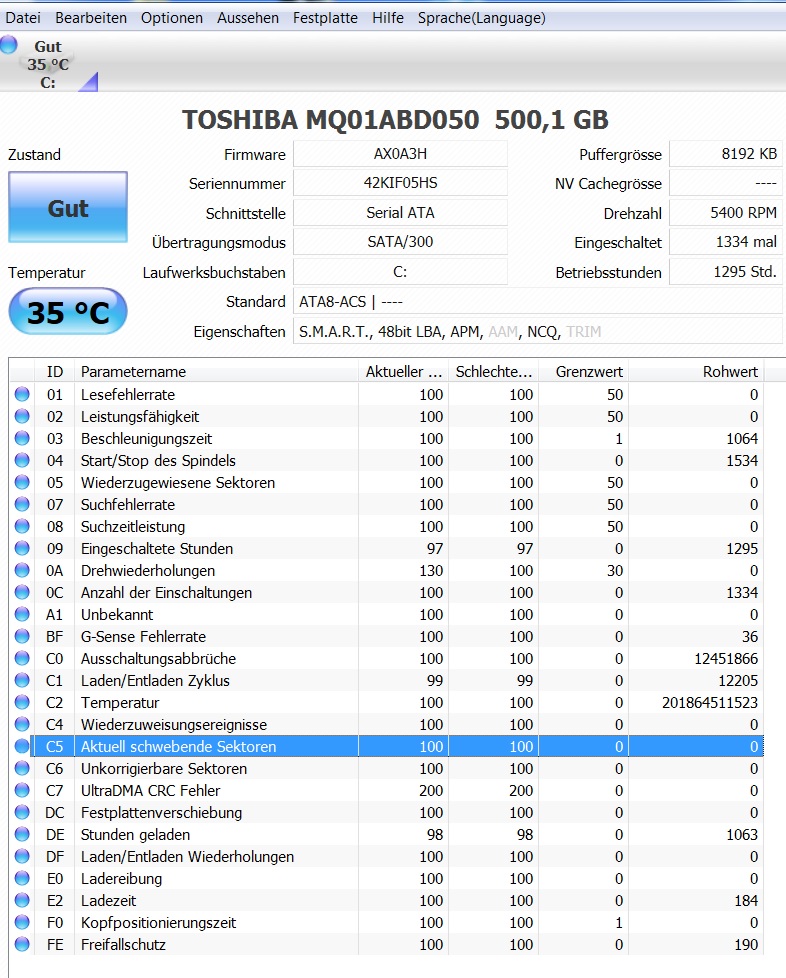Image resolution: width=786 pixels, height=978 pixels.
Task: Click the status icon of the Beschleunigungszeit row
Action: pyautogui.click(x=22, y=438)
